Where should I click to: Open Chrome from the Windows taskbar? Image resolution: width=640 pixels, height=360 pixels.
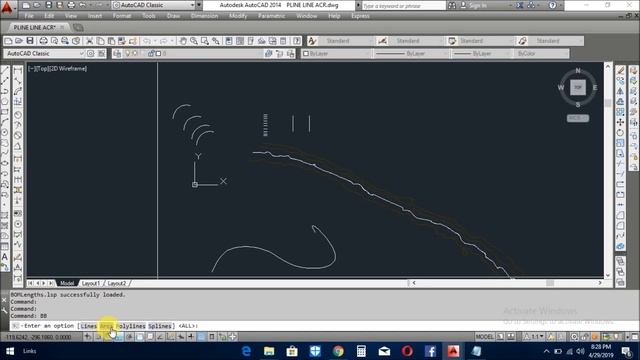pyautogui.click(x=338, y=351)
